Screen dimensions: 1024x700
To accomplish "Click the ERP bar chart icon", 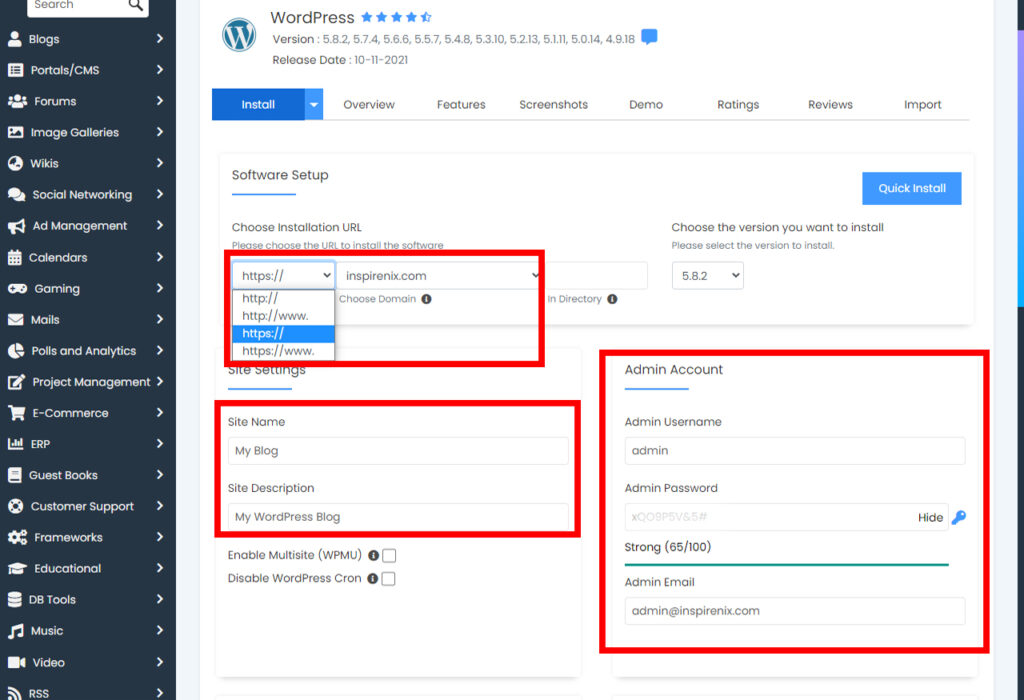I will (x=15, y=444).
